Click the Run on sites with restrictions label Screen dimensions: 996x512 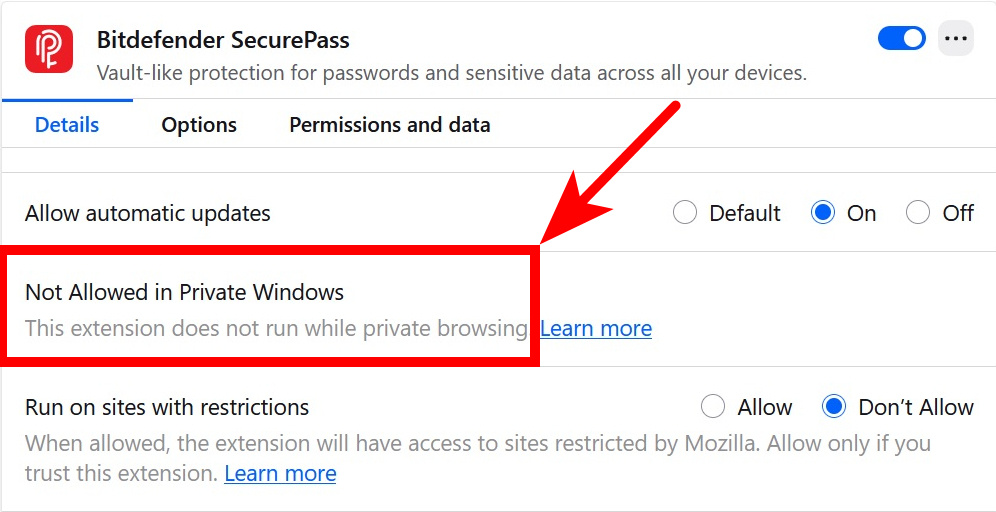[167, 407]
